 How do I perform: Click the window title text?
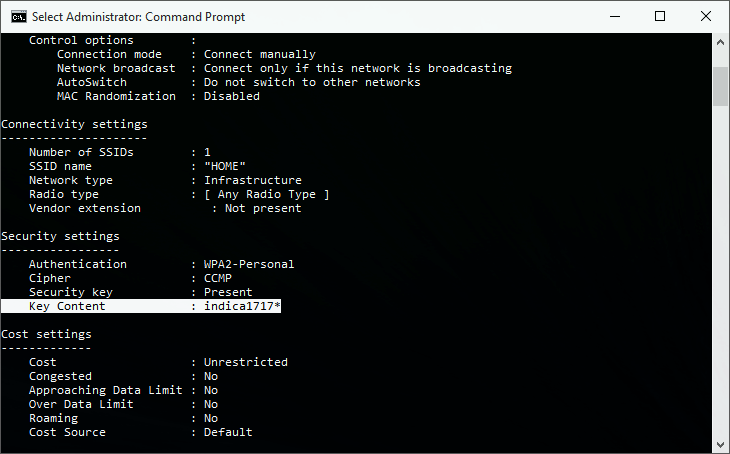click(x=138, y=17)
